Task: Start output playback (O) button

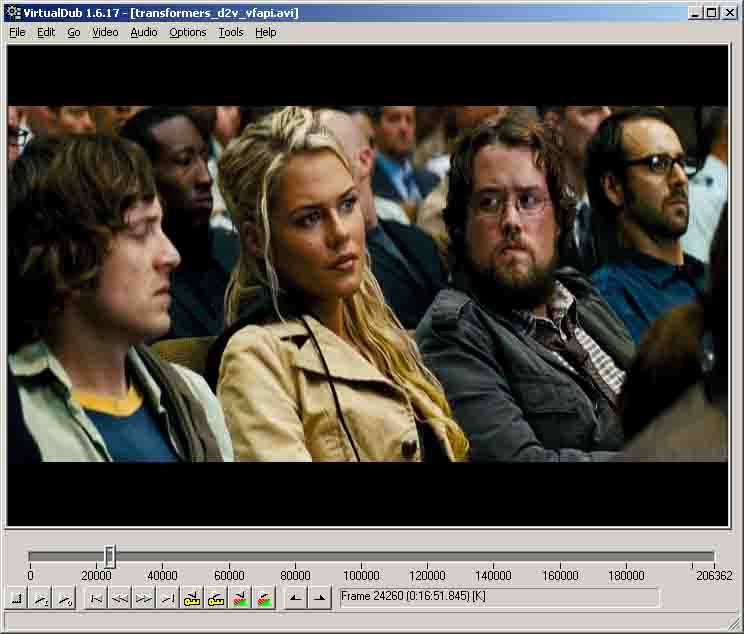Action: pos(65,598)
